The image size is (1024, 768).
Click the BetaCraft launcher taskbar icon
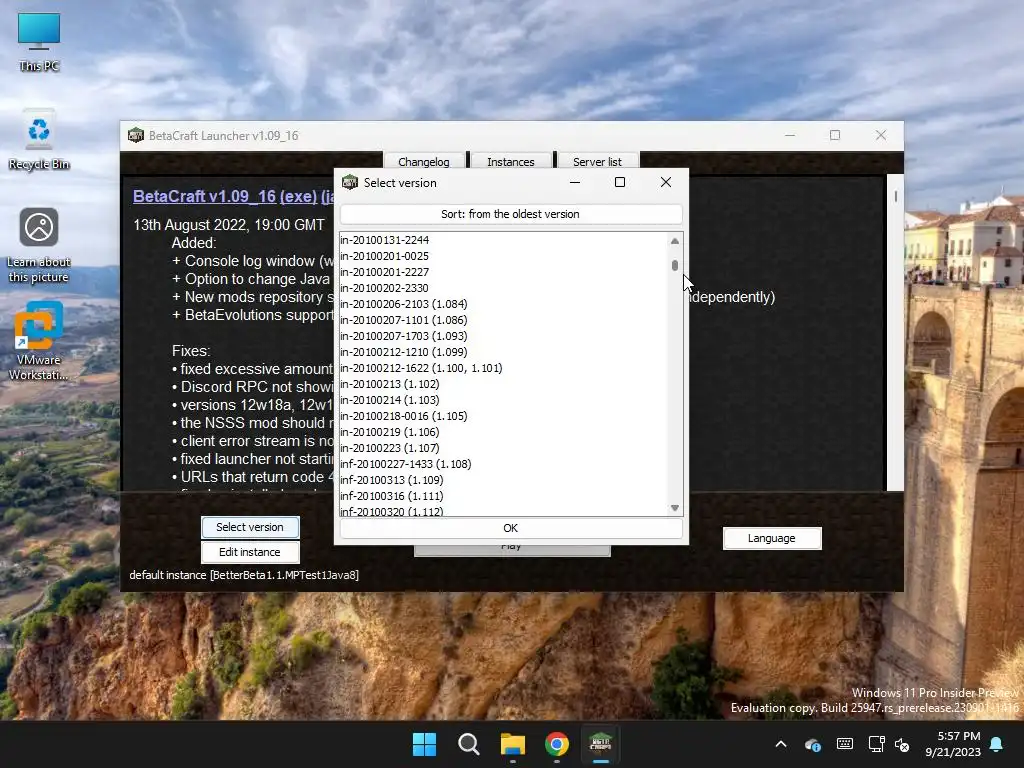600,744
